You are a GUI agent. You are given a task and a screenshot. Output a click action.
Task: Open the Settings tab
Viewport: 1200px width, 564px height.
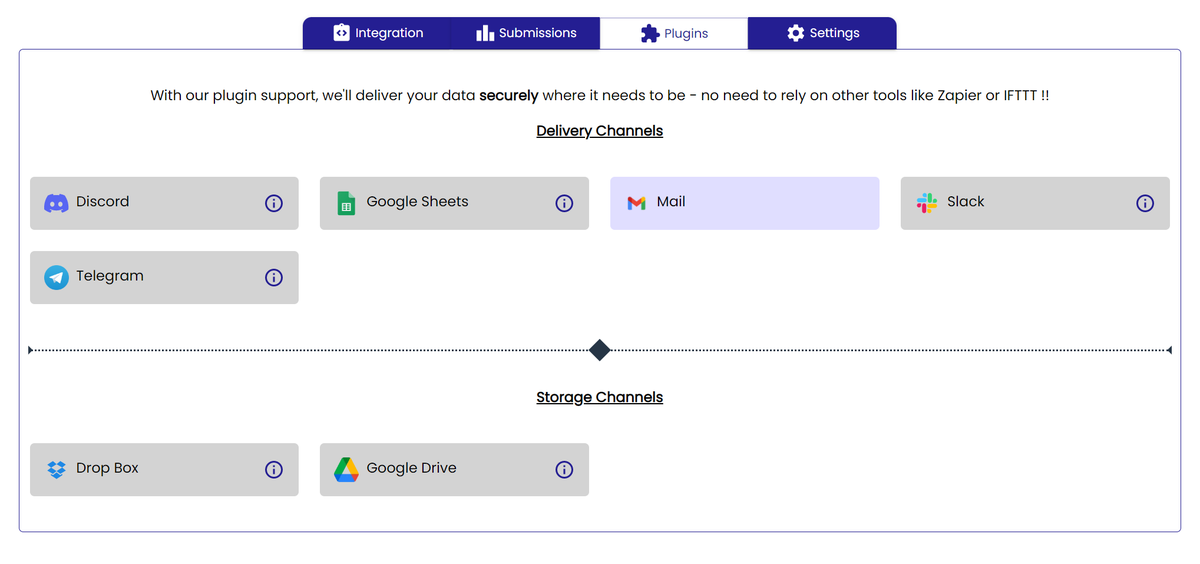822,33
